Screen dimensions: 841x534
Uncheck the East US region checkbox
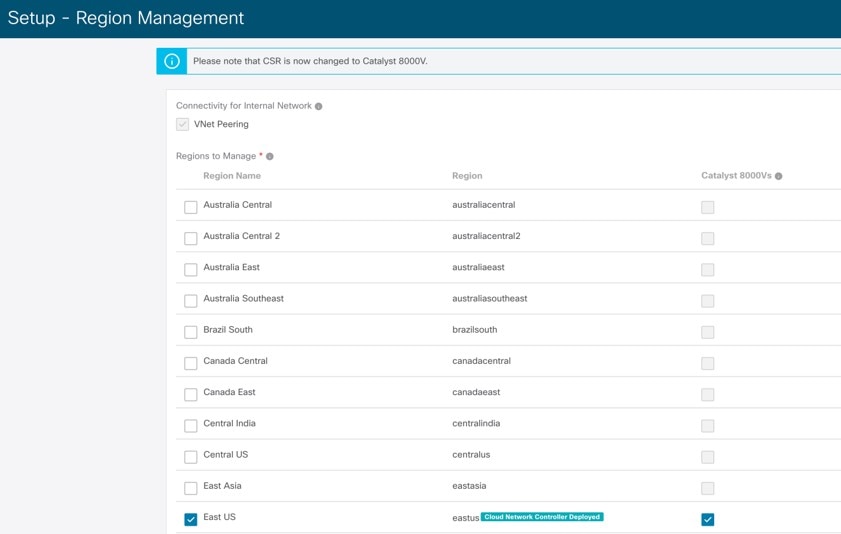190,519
